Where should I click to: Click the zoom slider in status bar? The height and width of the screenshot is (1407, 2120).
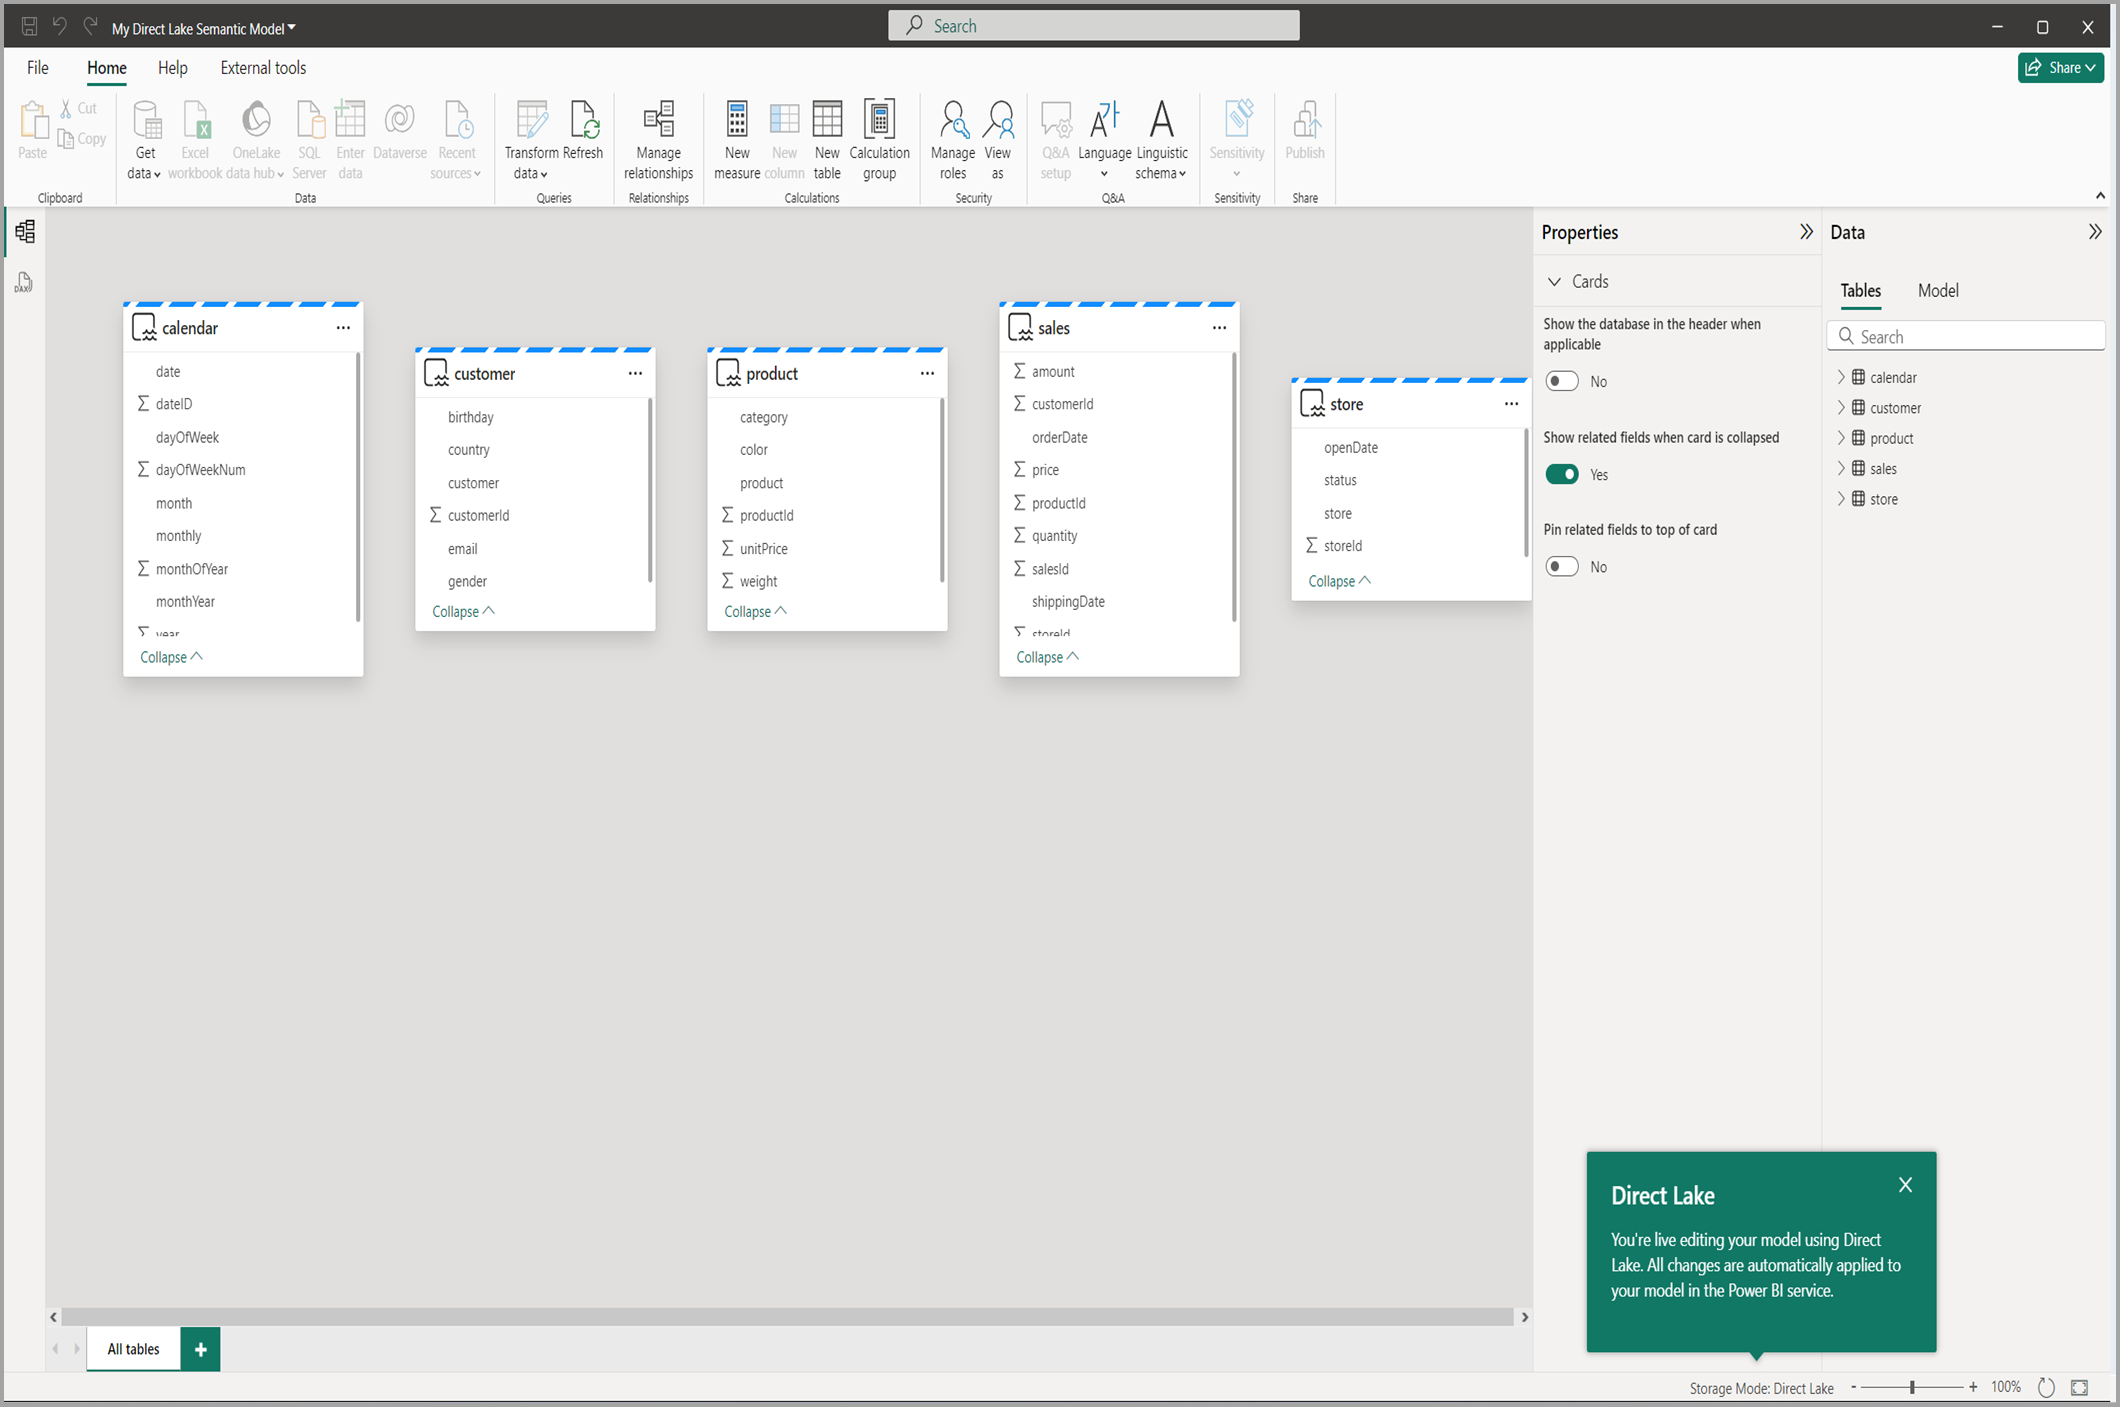pyautogui.click(x=1912, y=1387)
